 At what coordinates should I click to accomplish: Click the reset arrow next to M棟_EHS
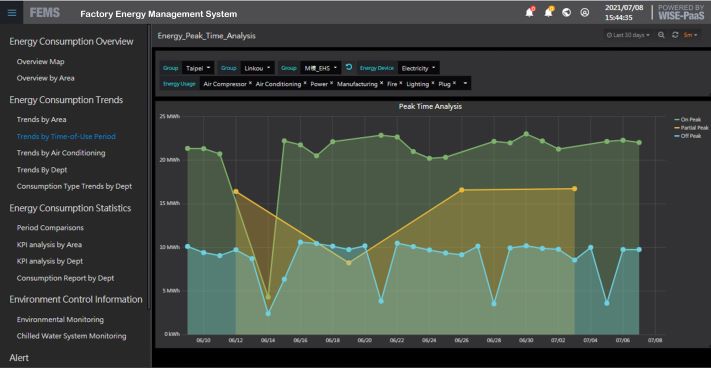[349, 68]
